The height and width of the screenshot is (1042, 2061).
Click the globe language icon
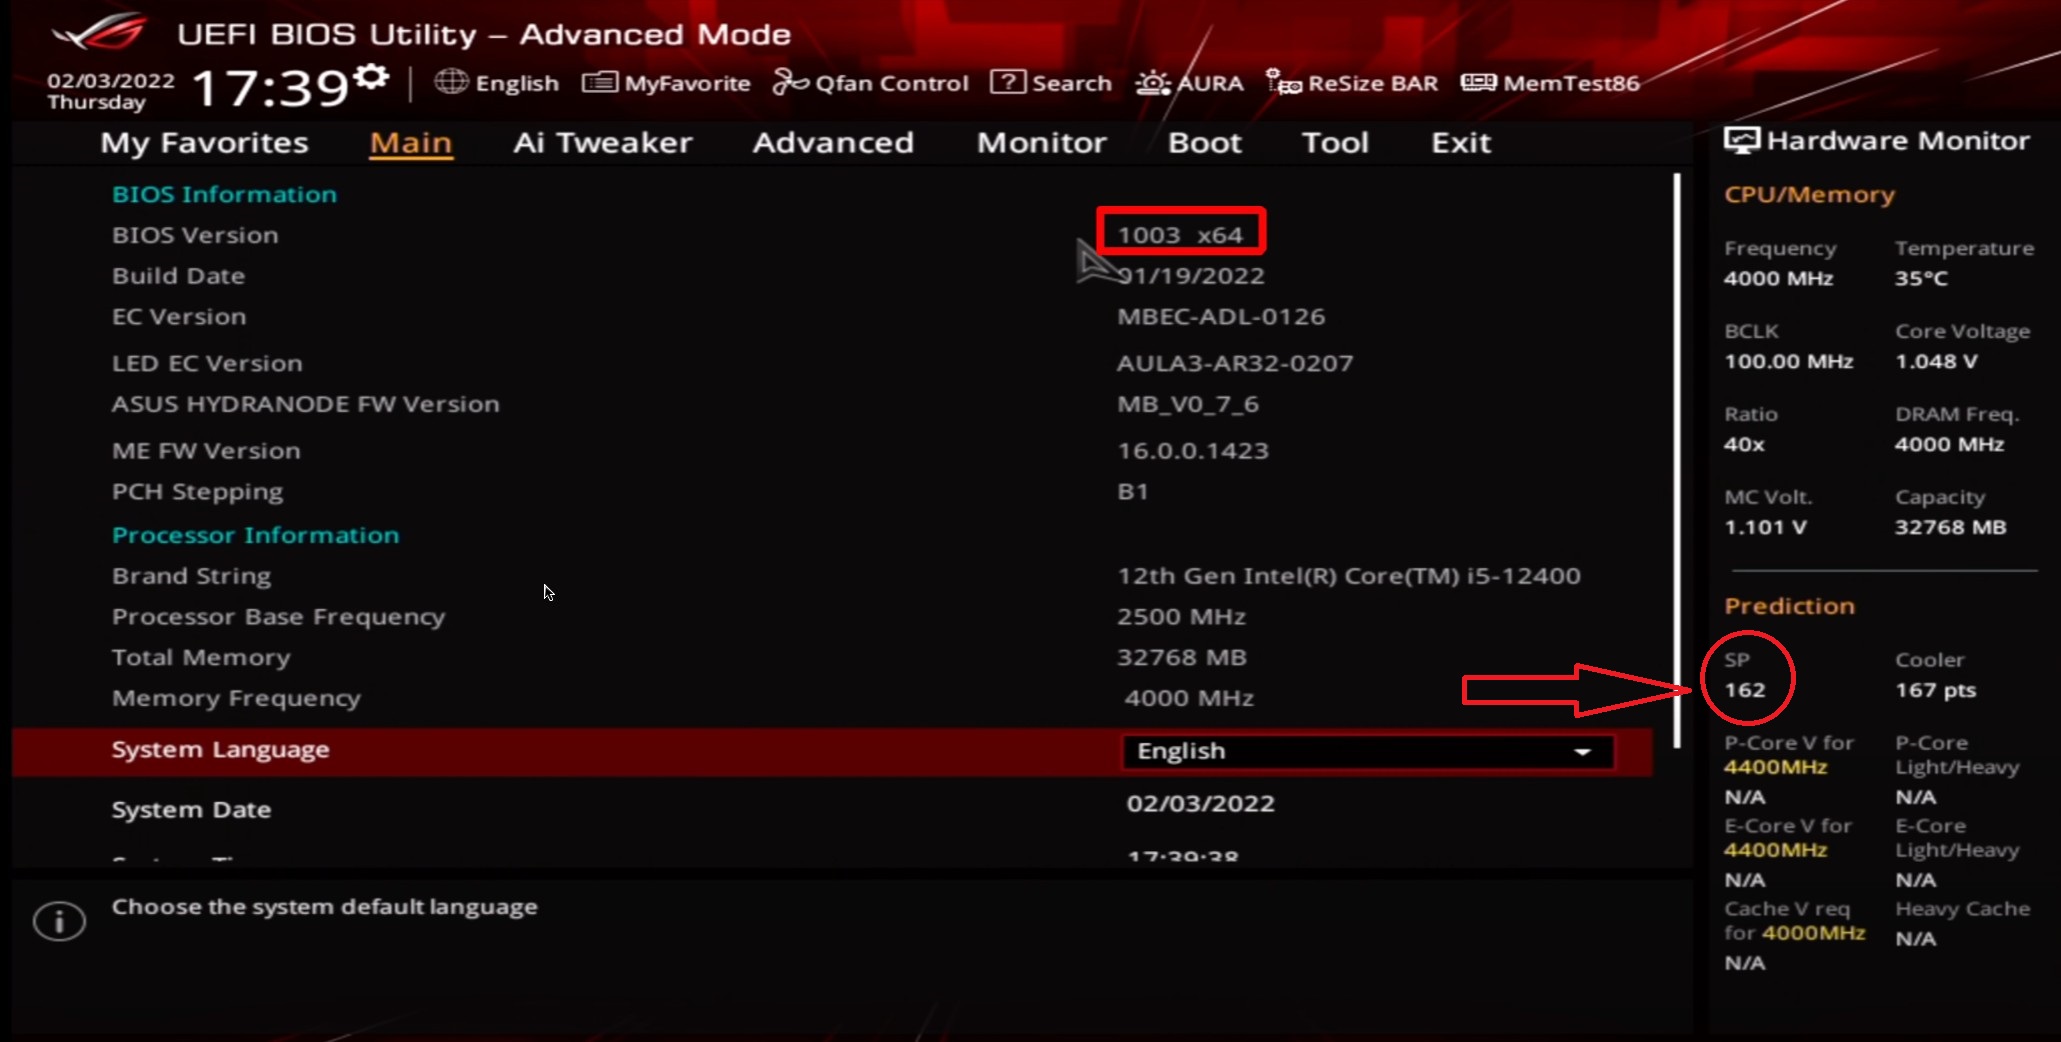click(x=451, y=82)
